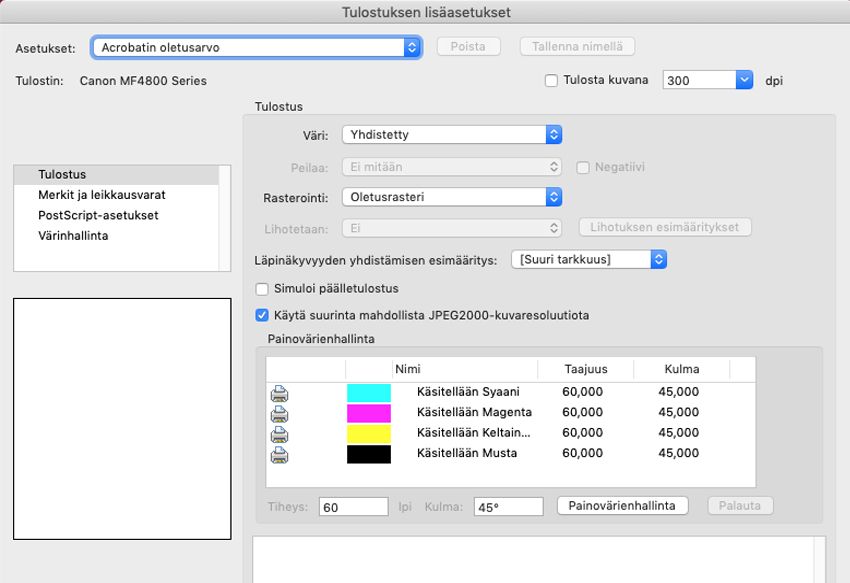Open the Värinhallinta section
Viewport: 850px width, 583px height.
pyautogui.click(x=73, y=236)
